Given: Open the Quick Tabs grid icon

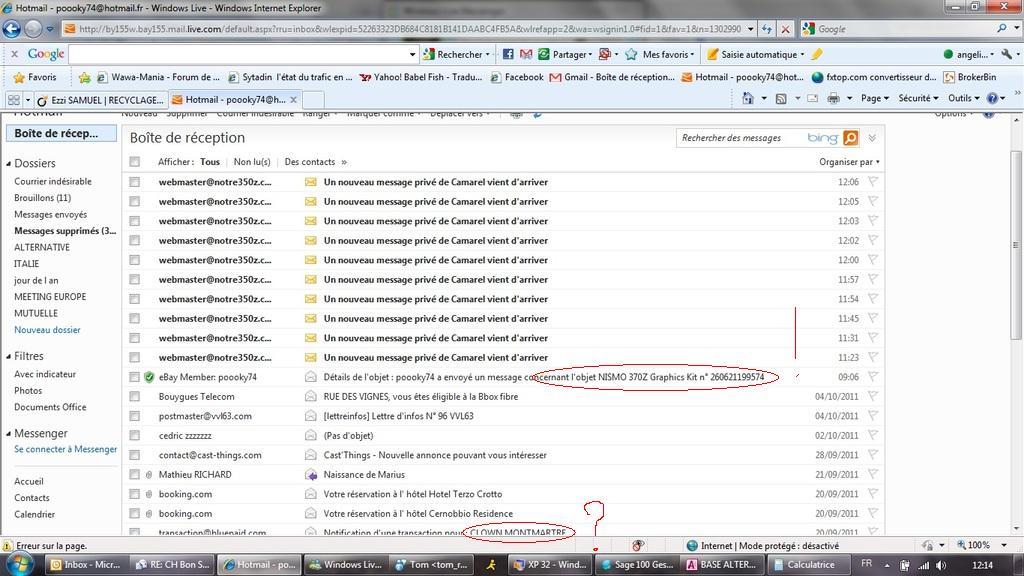Looking at the screenshot, I should click(13, 99).
